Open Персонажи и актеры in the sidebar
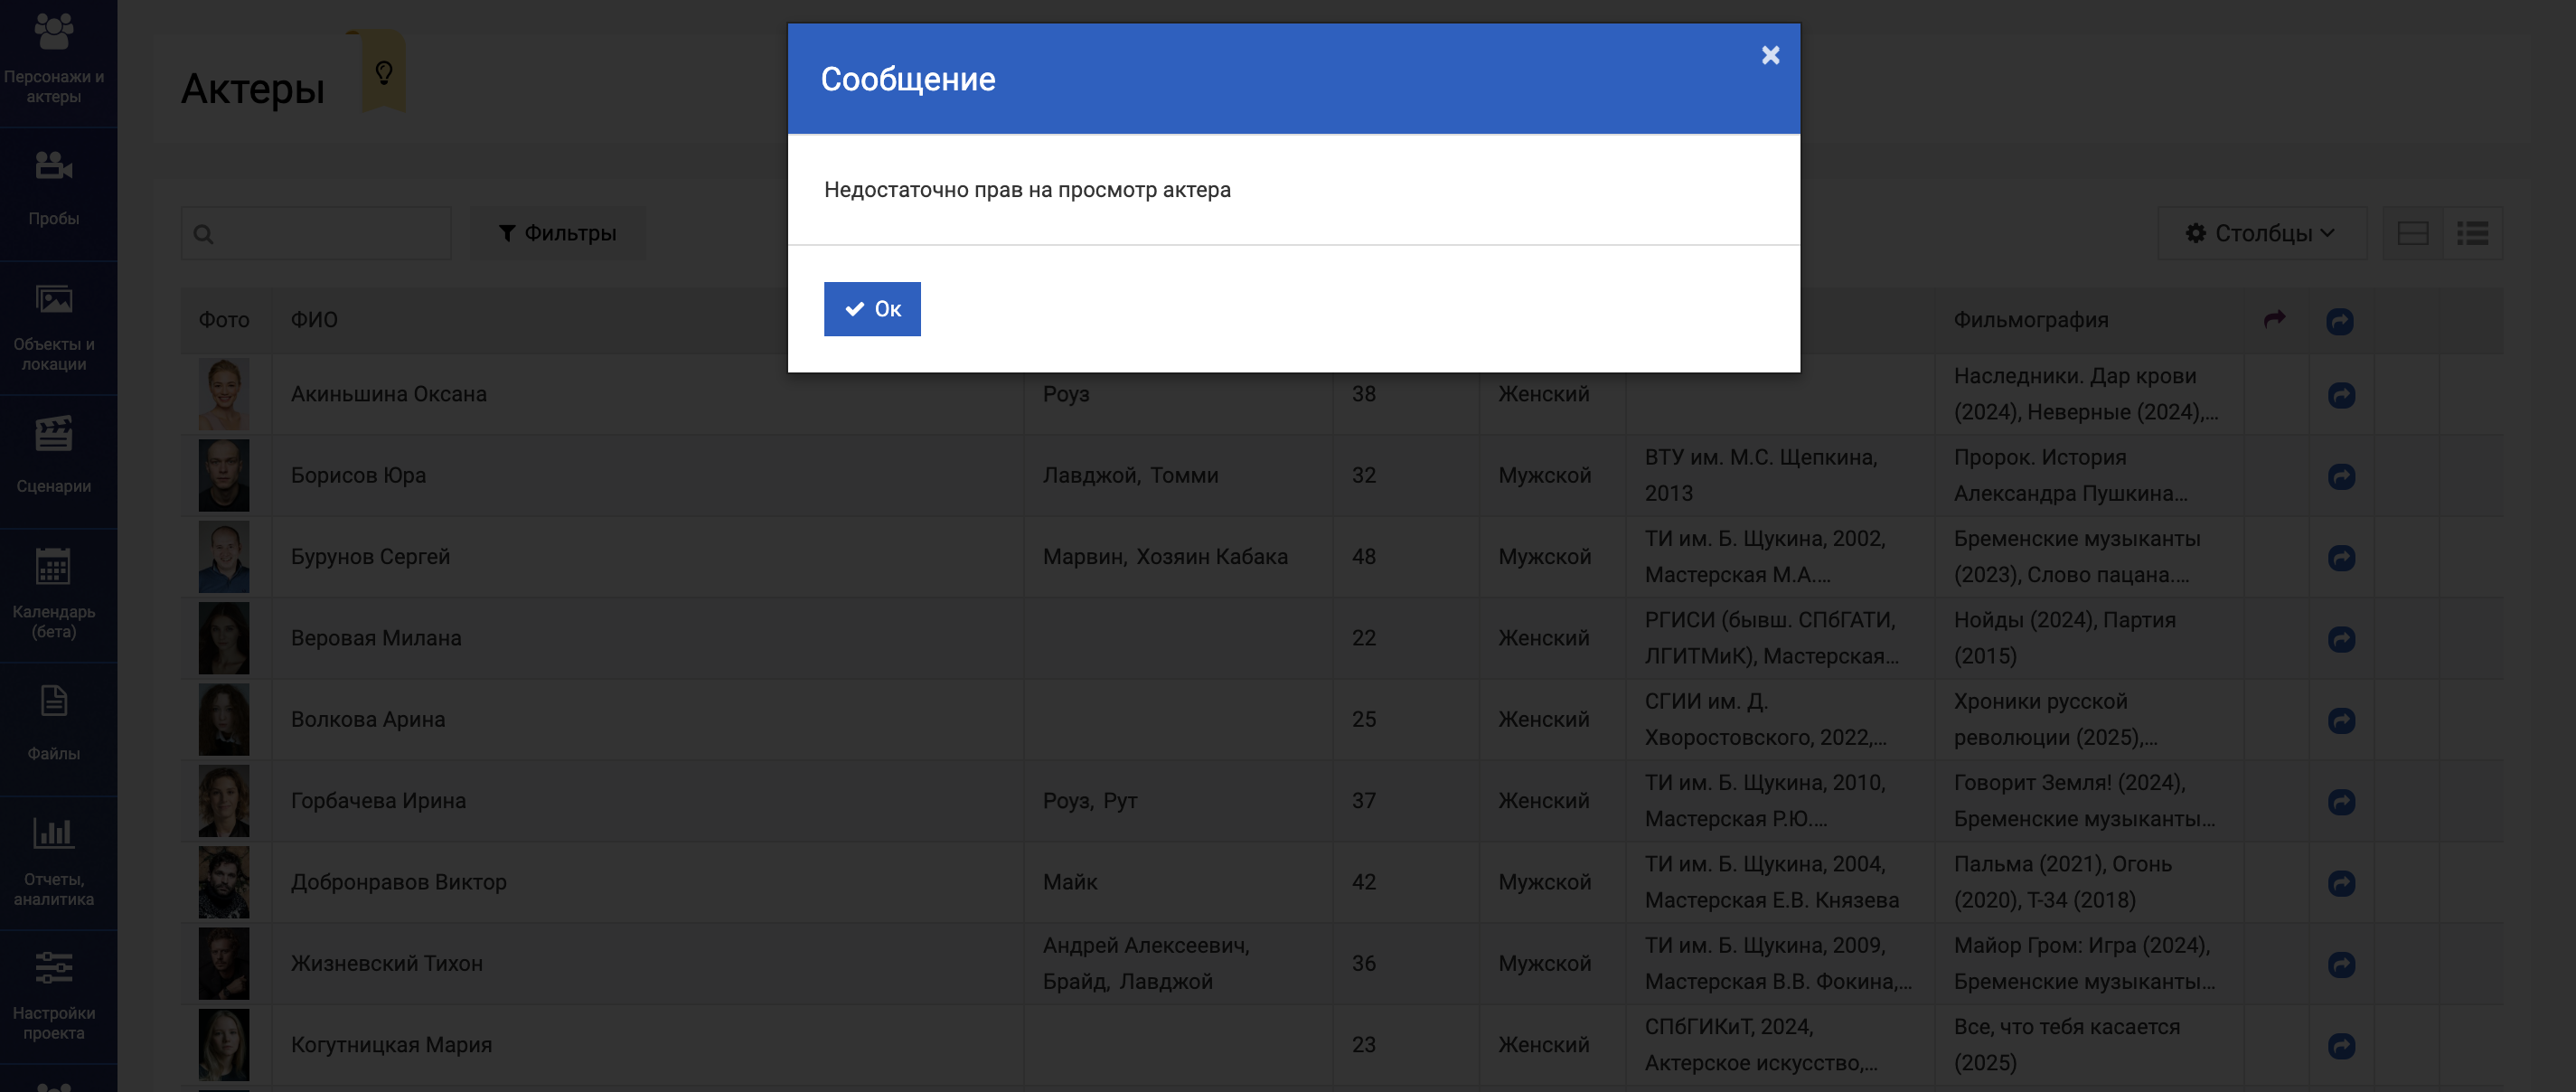The height and width of the screenshot is (1092, 2576). [x=54, y=60]
